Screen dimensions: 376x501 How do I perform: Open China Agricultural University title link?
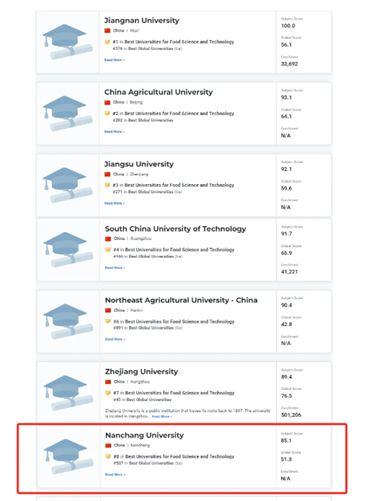(158, 92)
